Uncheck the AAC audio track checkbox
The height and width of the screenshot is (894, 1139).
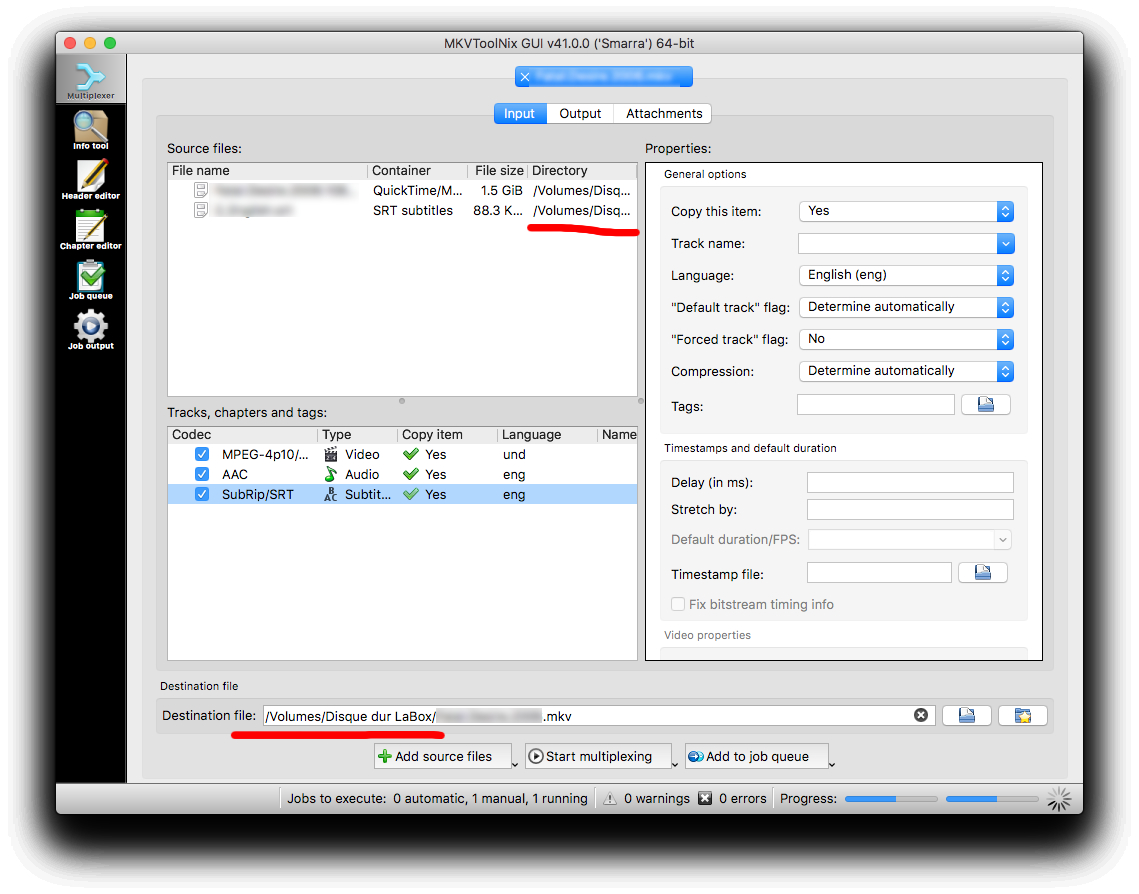202,475
